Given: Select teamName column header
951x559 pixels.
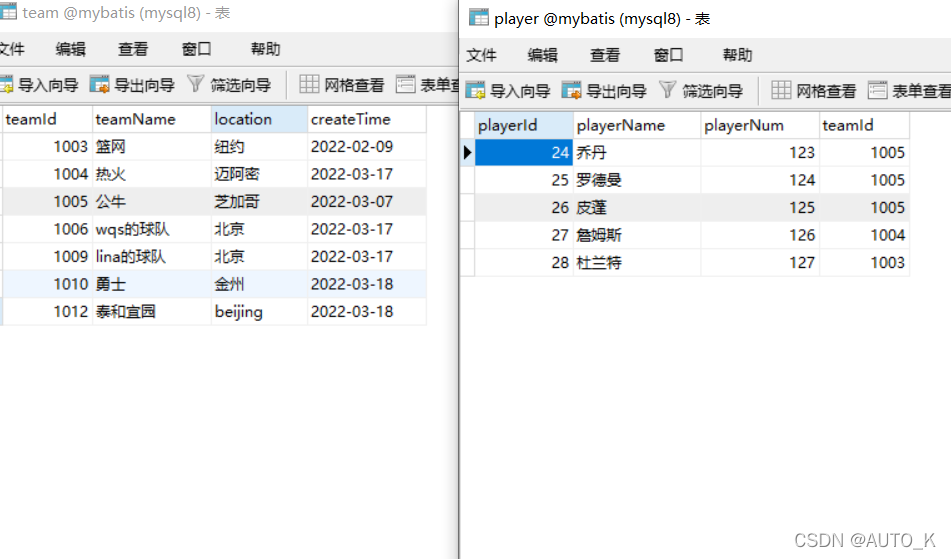Looking at the screenshot, I should (152, 119).
